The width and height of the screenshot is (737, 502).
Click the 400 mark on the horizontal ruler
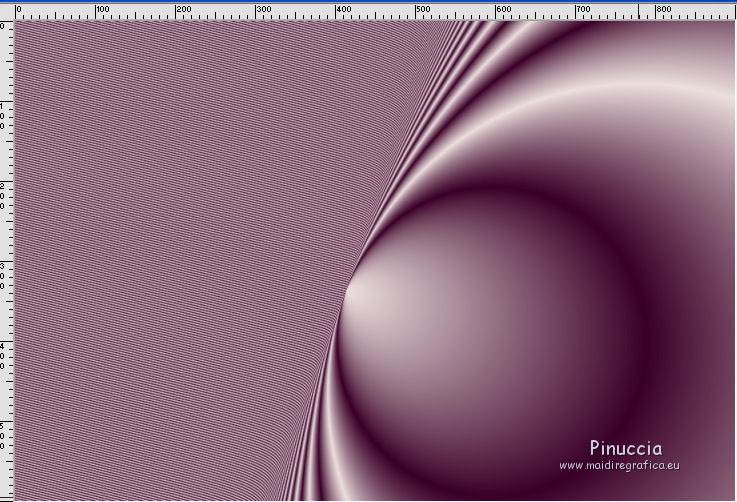(x=343, y=9)
